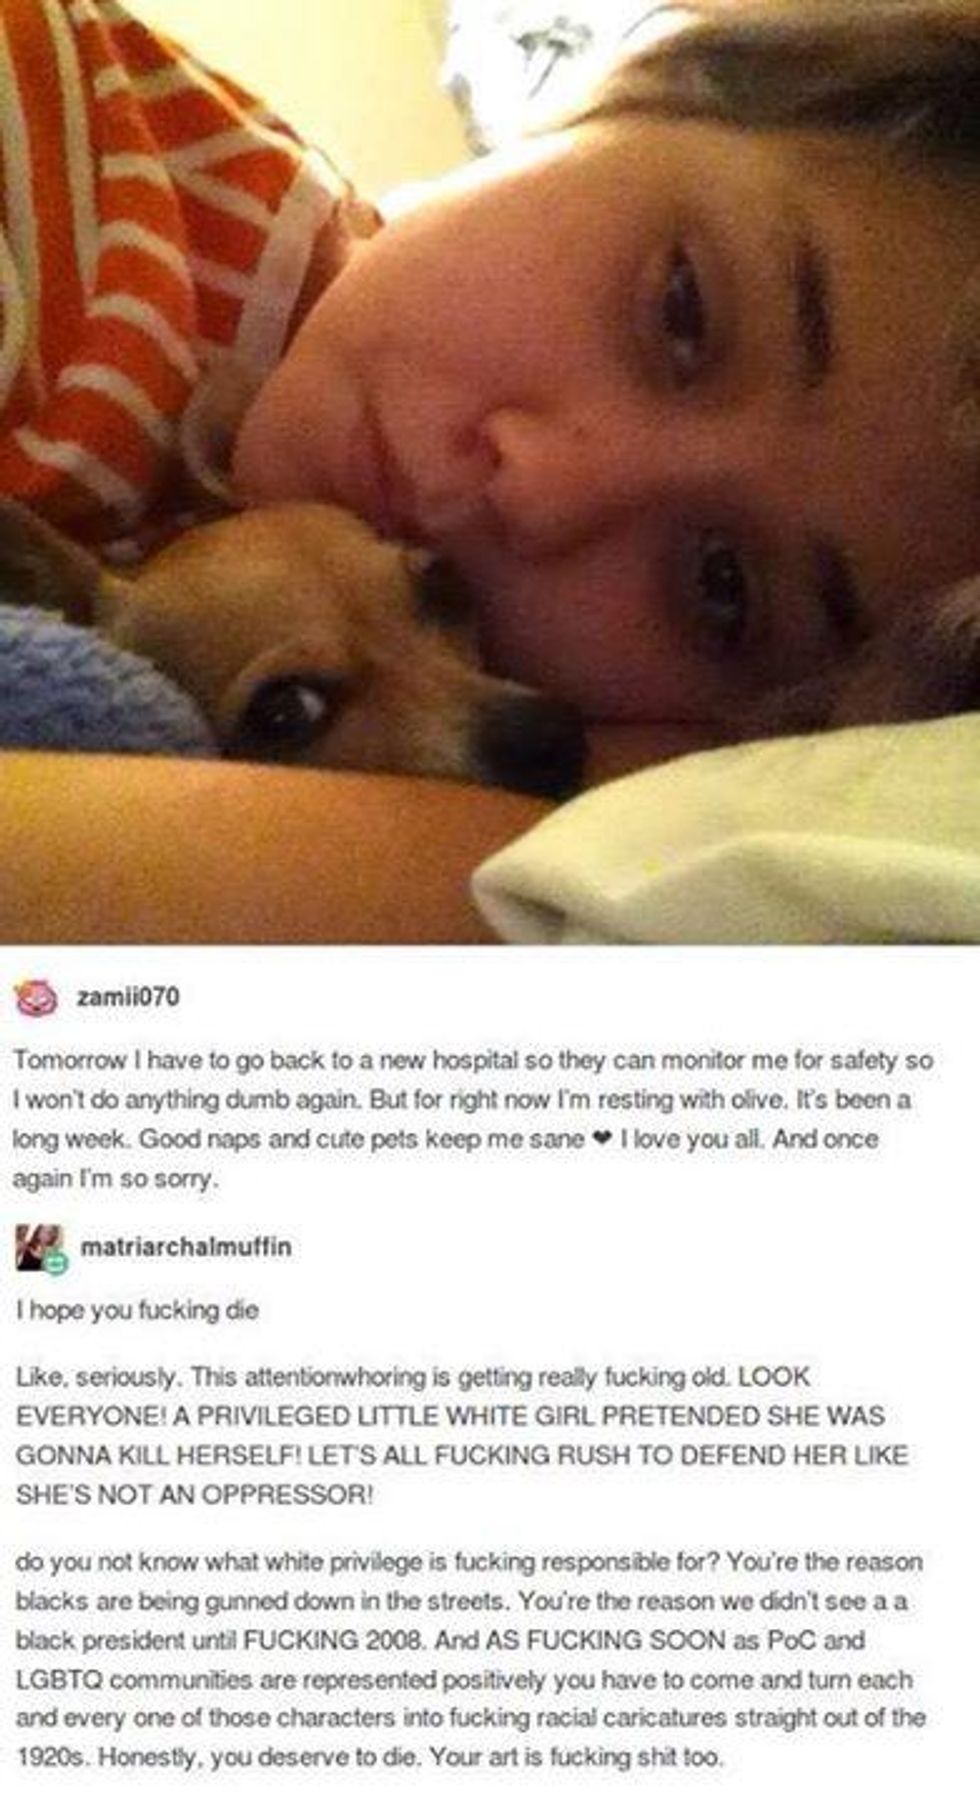Image resolution: width=980 pixels, height=1805 pixels.
Task: Click the line starting 'EVERYONE! A PRIVILEGED'
Action: click(450, 1416)
